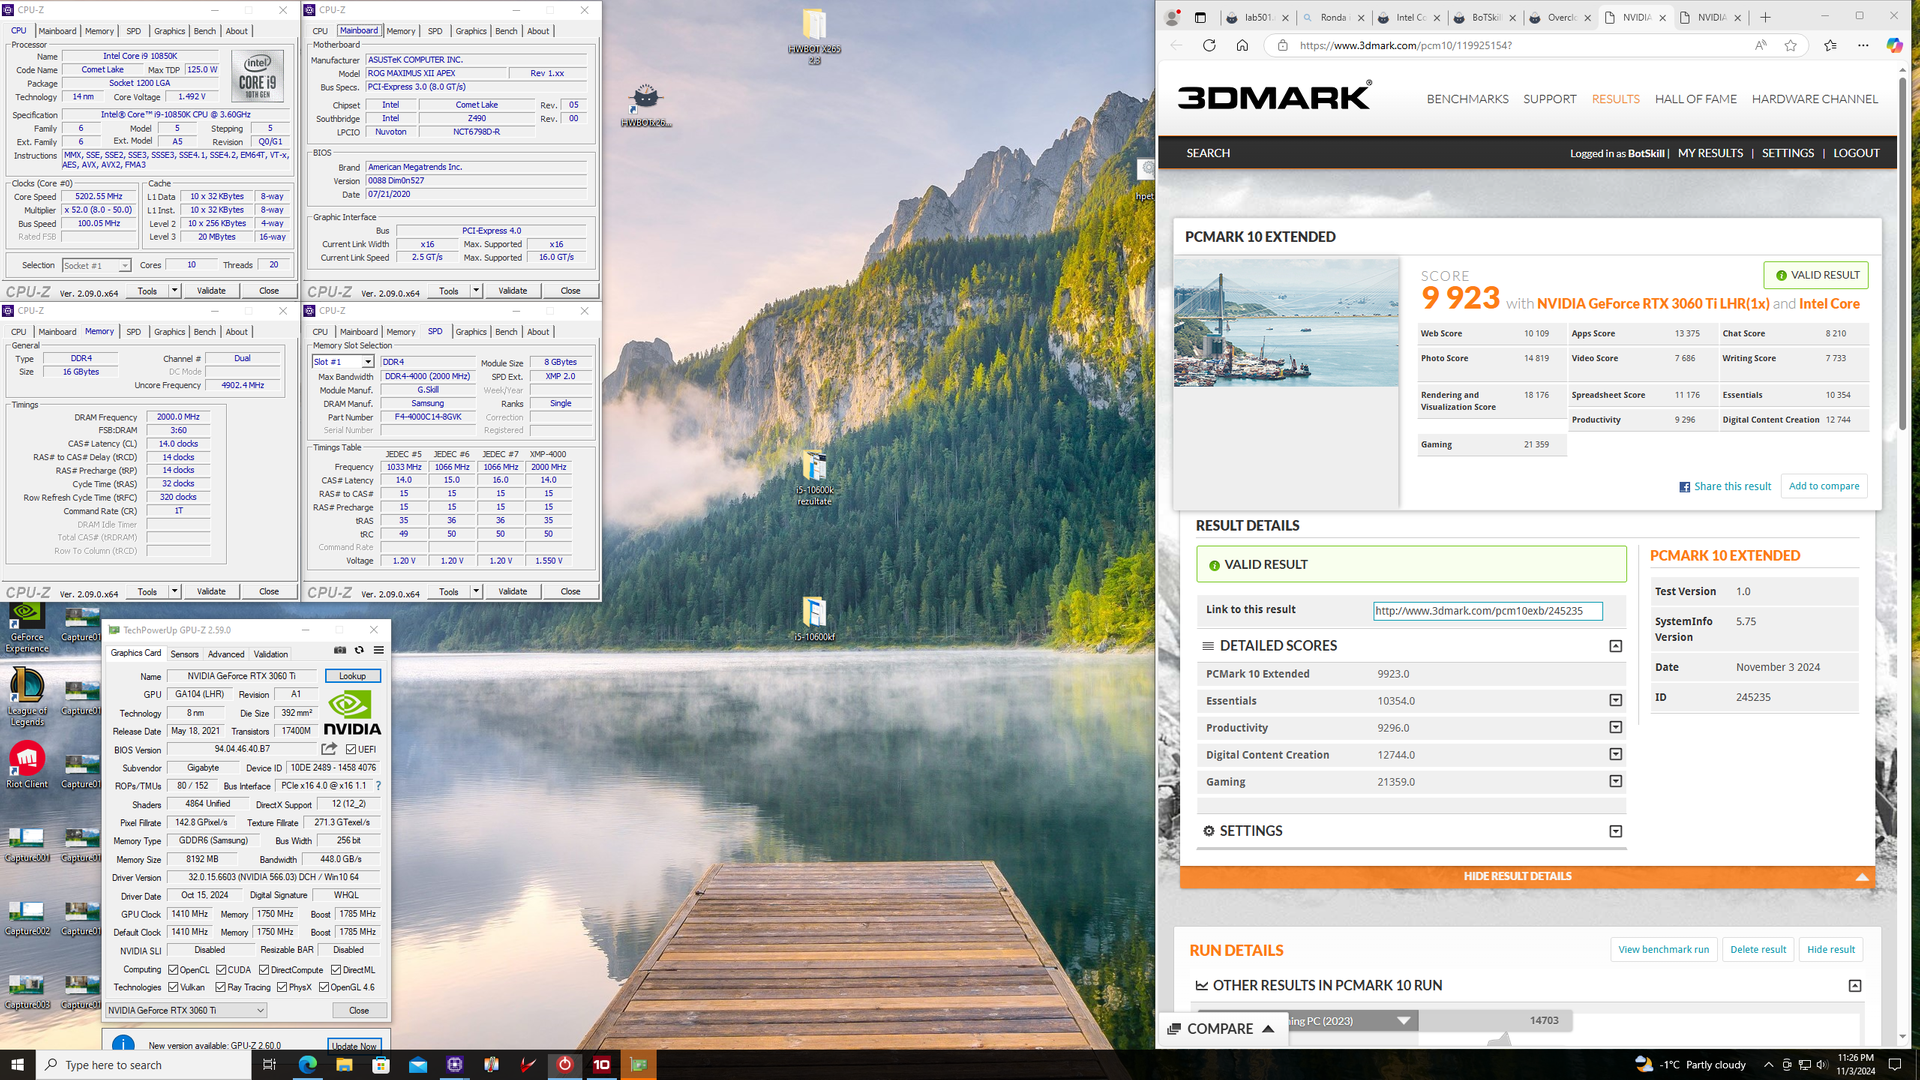
Task: Click the 3DMARK logo
Action: 1274,96
